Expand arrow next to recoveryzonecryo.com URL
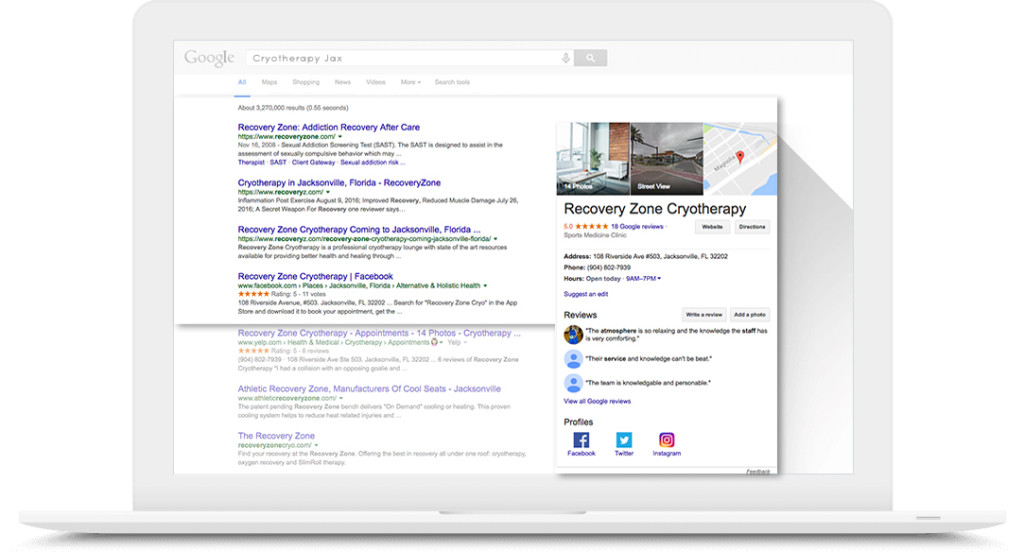This screenshot has height=552, width=1024. [x=316, y=446]
